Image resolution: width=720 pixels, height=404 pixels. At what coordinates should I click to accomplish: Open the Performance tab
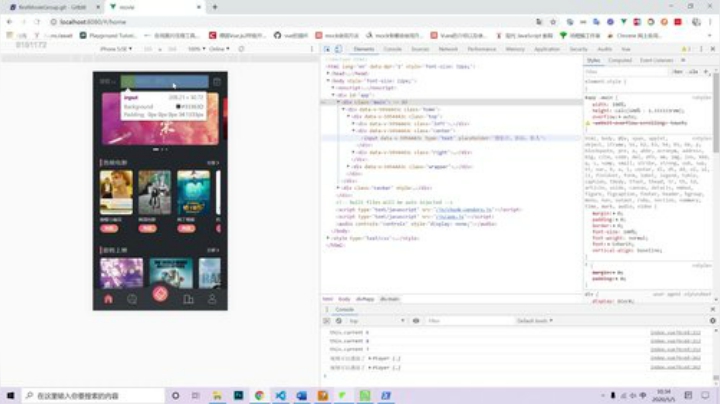pyautogui.click(x=482, y=49)
